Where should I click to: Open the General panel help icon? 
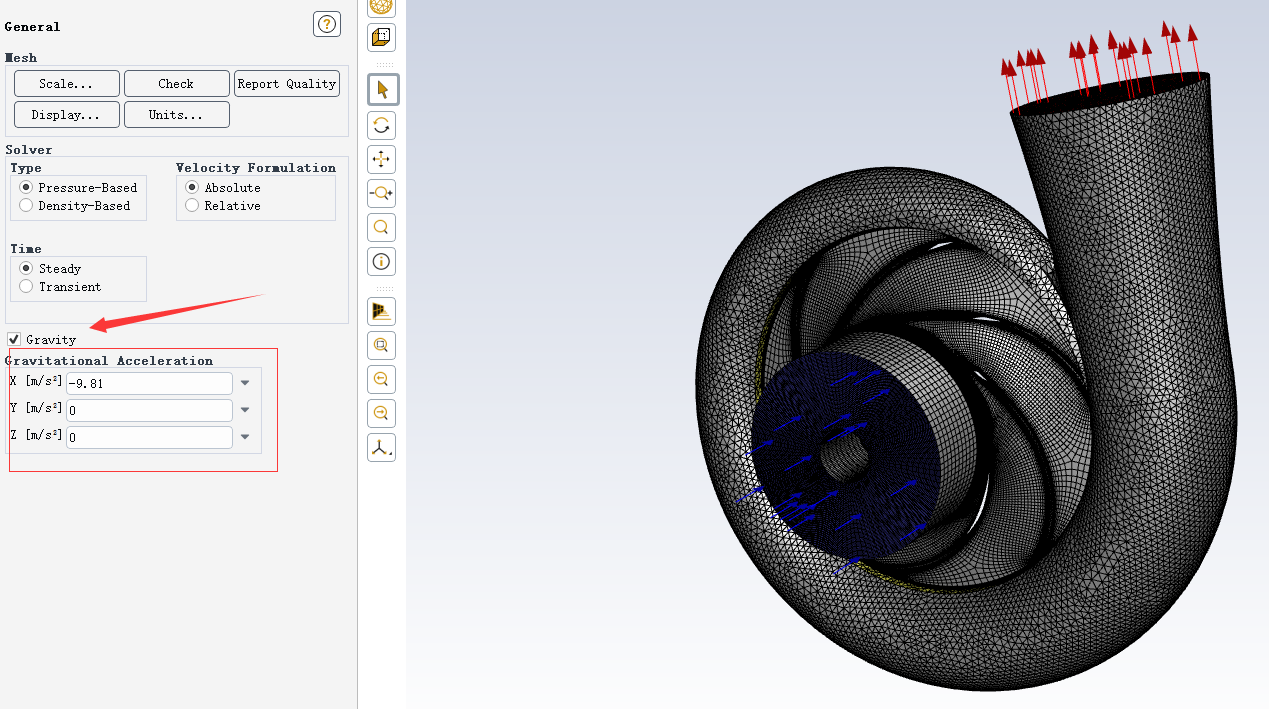(x=327, y=25)
